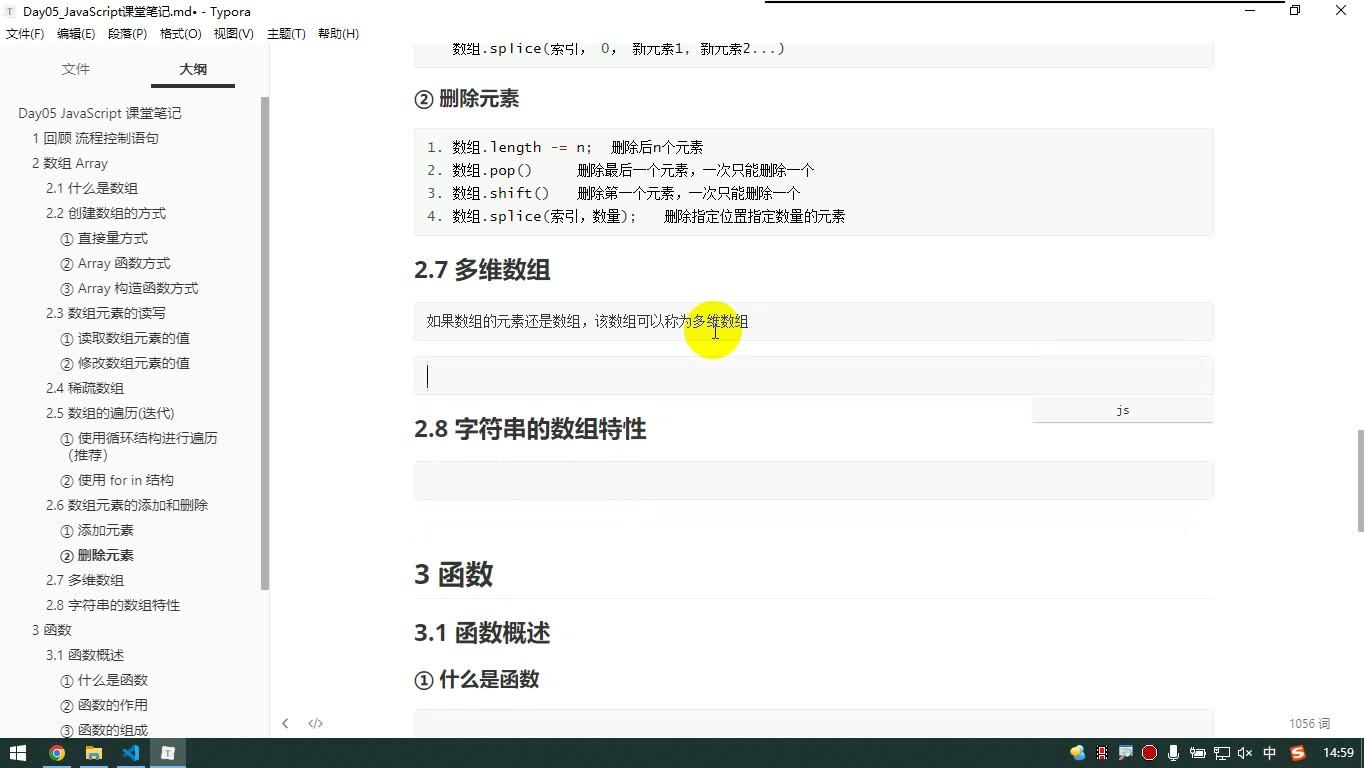The width and height of the screenshot is (1364, 768).
Task: Open the network connection tray icon
Action: [1221, 753]
